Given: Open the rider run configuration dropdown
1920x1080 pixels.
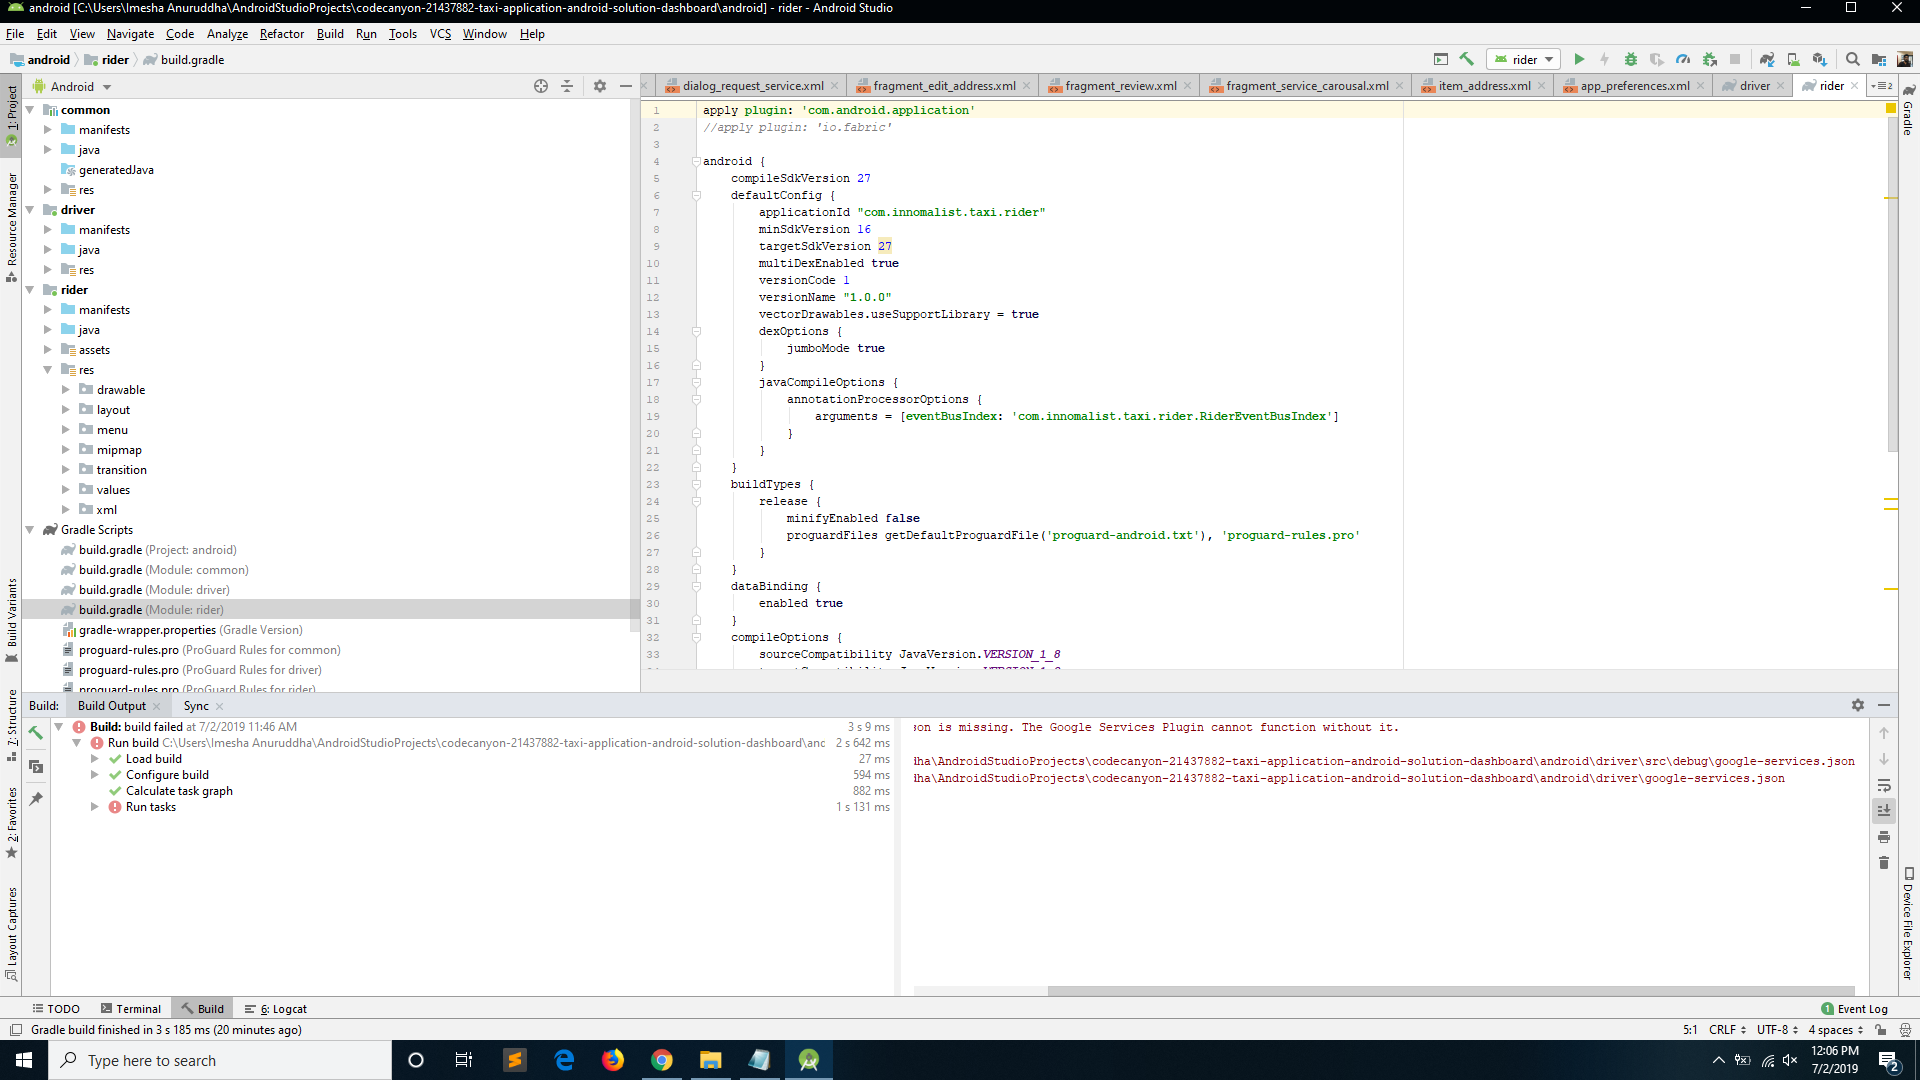Looking at the screenshot, I should tap(1523, 60).
